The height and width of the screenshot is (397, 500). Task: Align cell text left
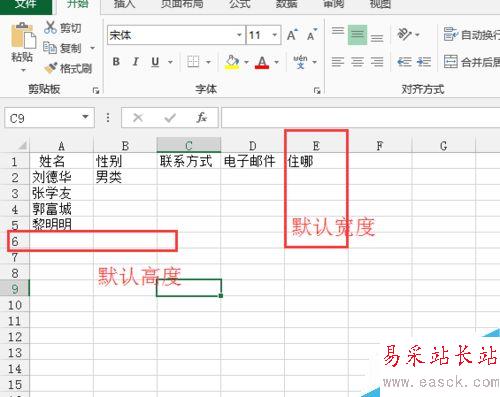pyautogui.click(x=338, y=62)
